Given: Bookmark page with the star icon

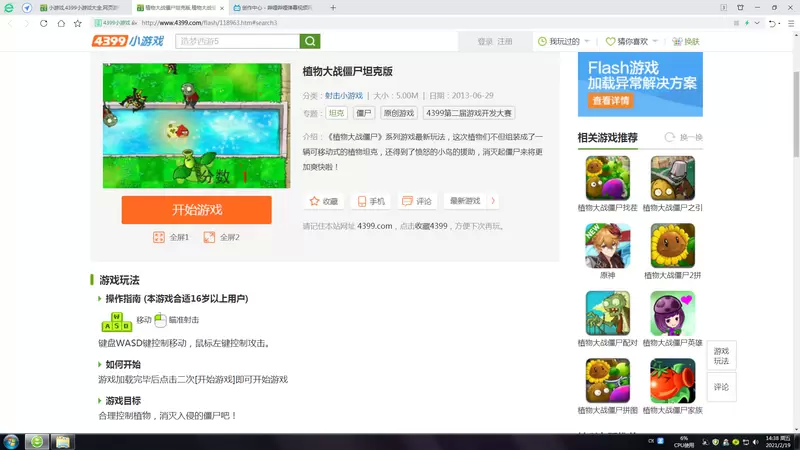Looking at the screenshot, I should (x=78, y=23).
